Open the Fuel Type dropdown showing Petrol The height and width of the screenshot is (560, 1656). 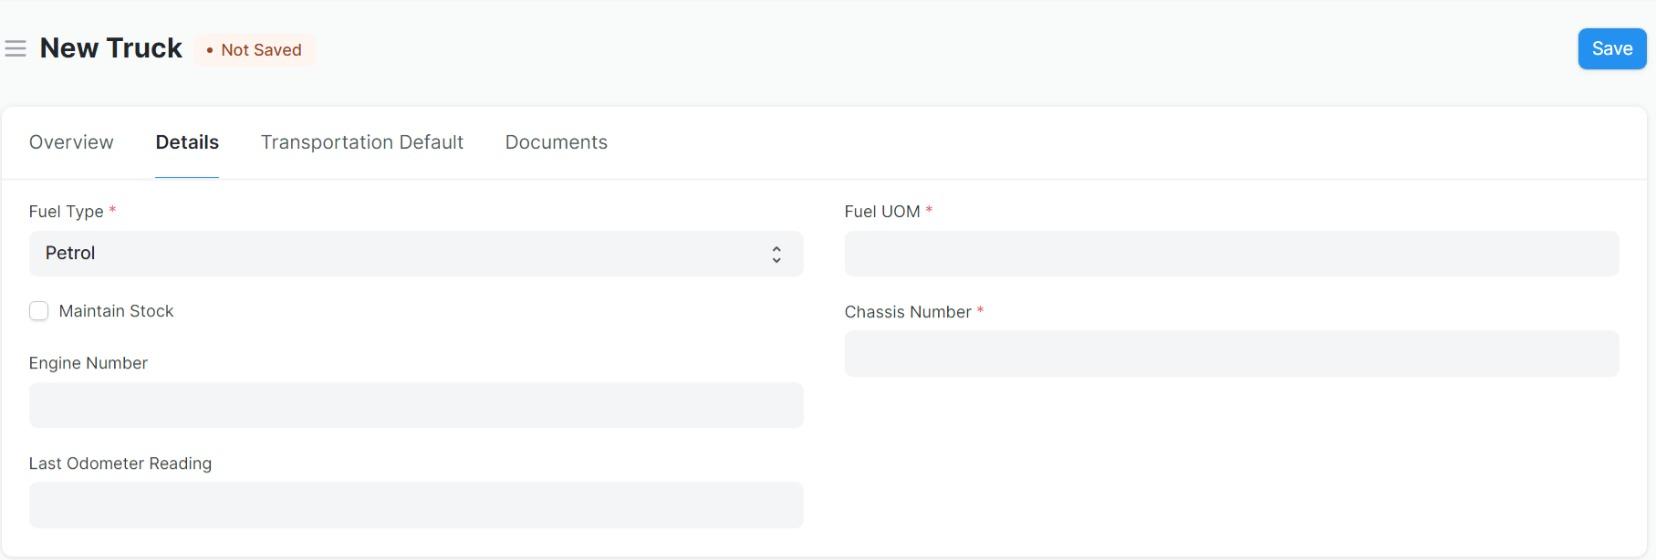coord(400,254)
